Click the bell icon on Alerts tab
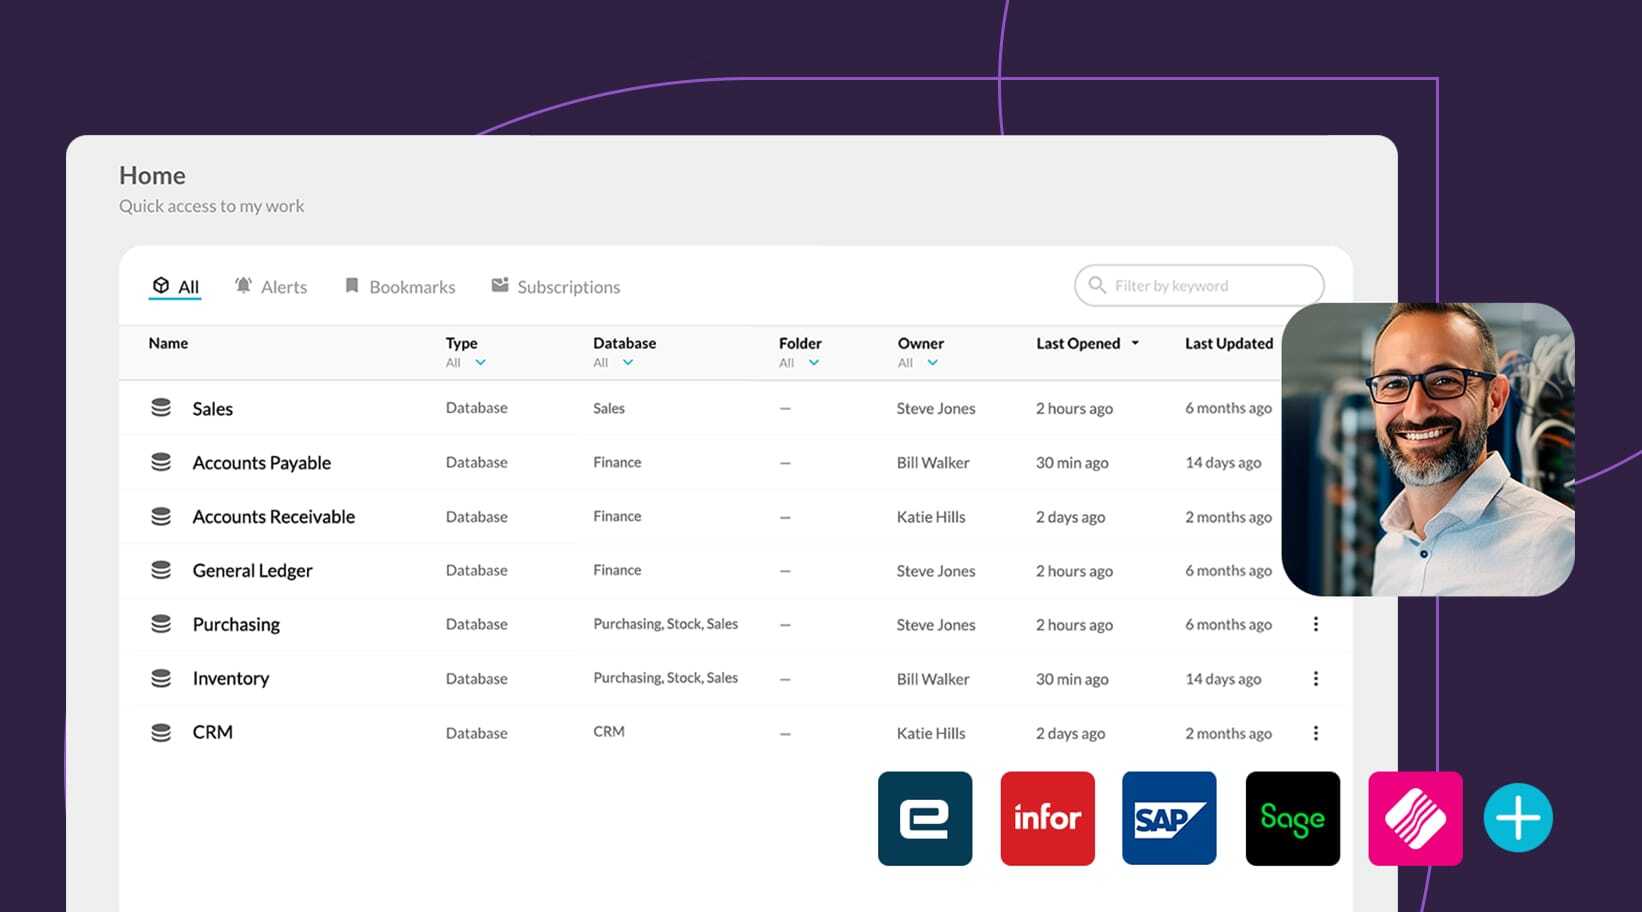Viewport: 1642px width, 912px height. point(241,285)
